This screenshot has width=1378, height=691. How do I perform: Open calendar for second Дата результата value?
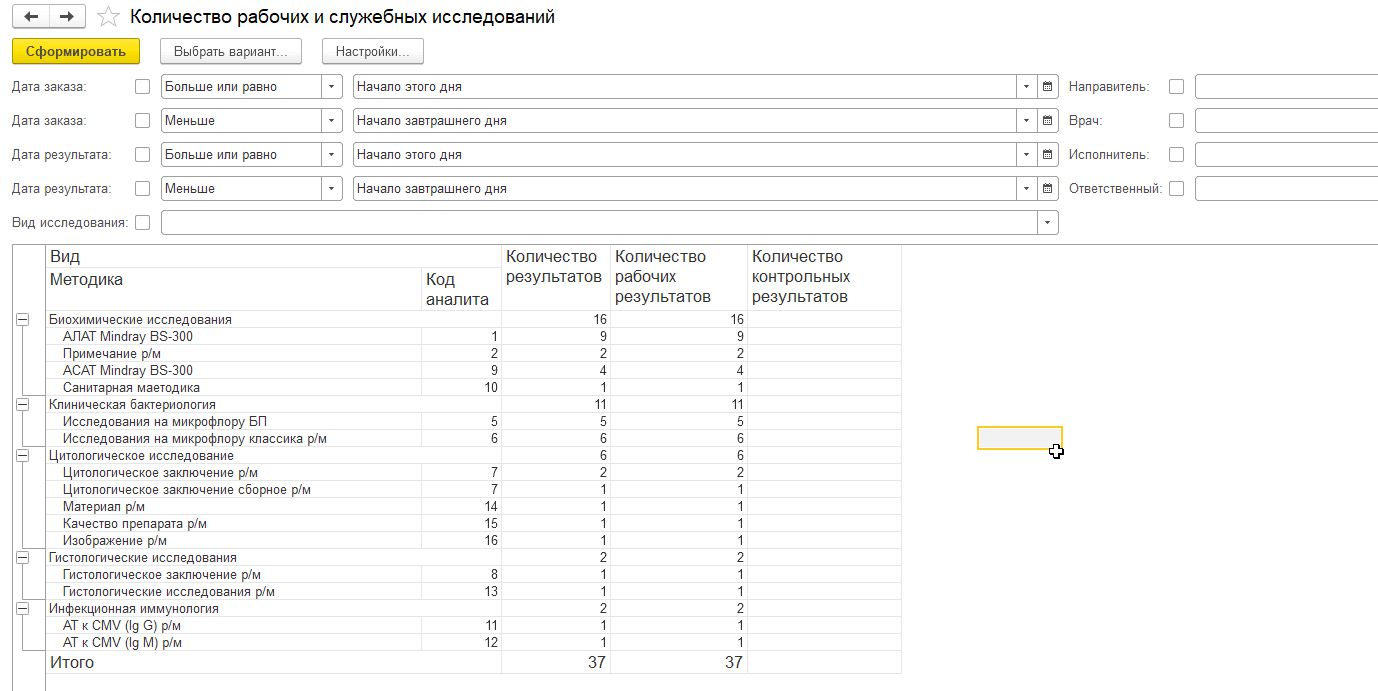(x=1048, y=189)
